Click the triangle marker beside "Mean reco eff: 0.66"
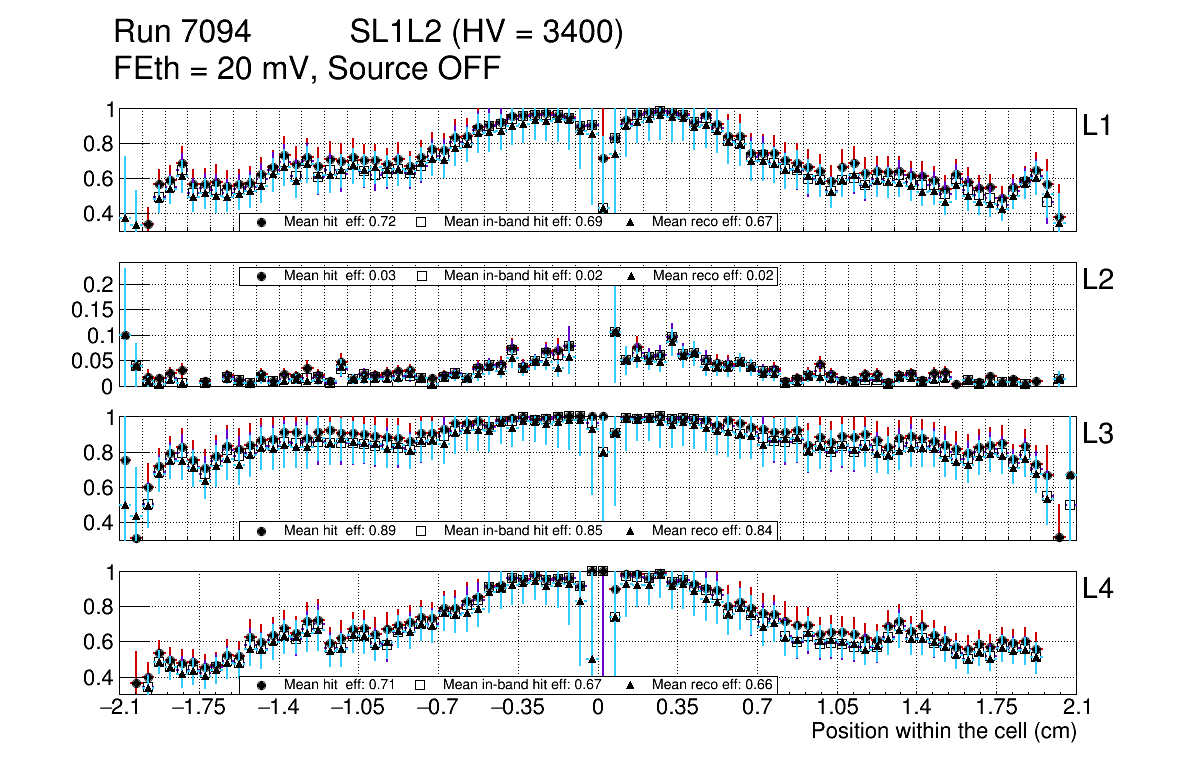Image resolution: width=1196 pixels, height=772 pixels. (631, 686)
